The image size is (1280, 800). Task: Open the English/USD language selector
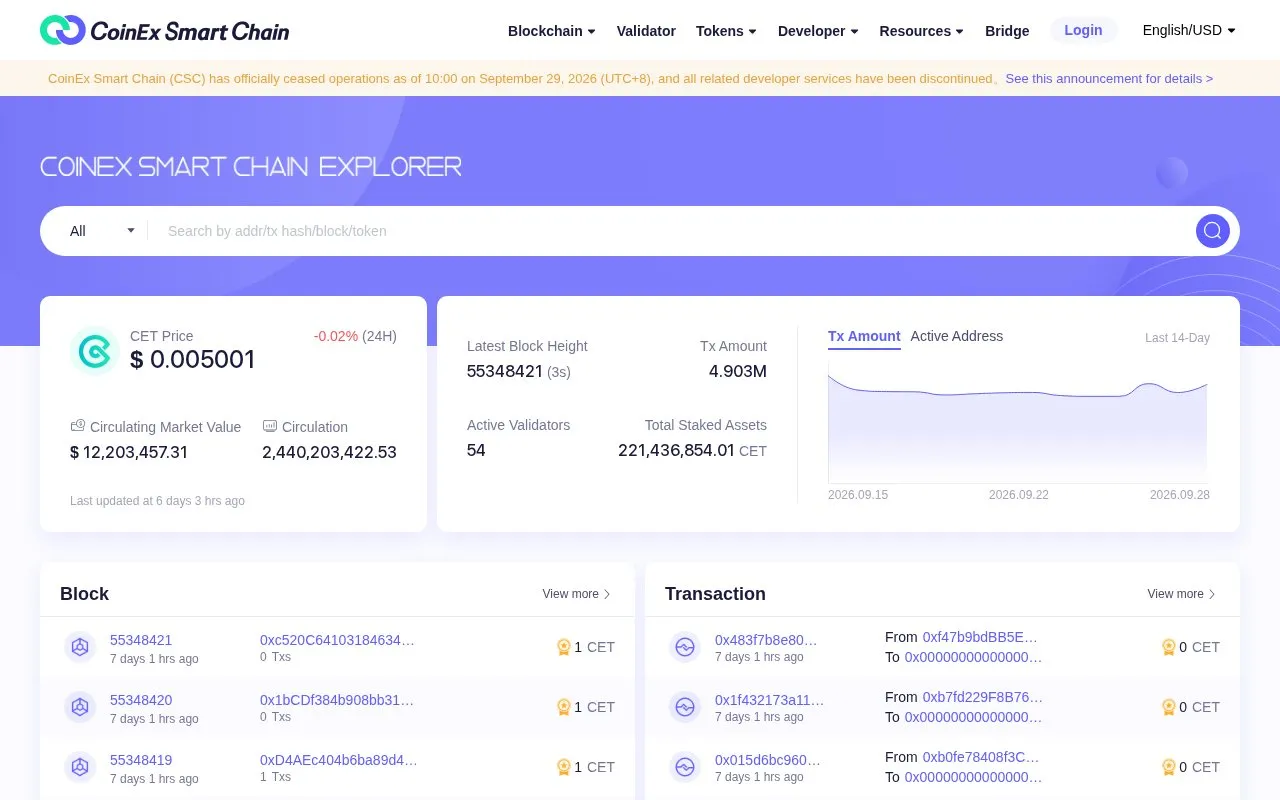(x=1189, y=30)
